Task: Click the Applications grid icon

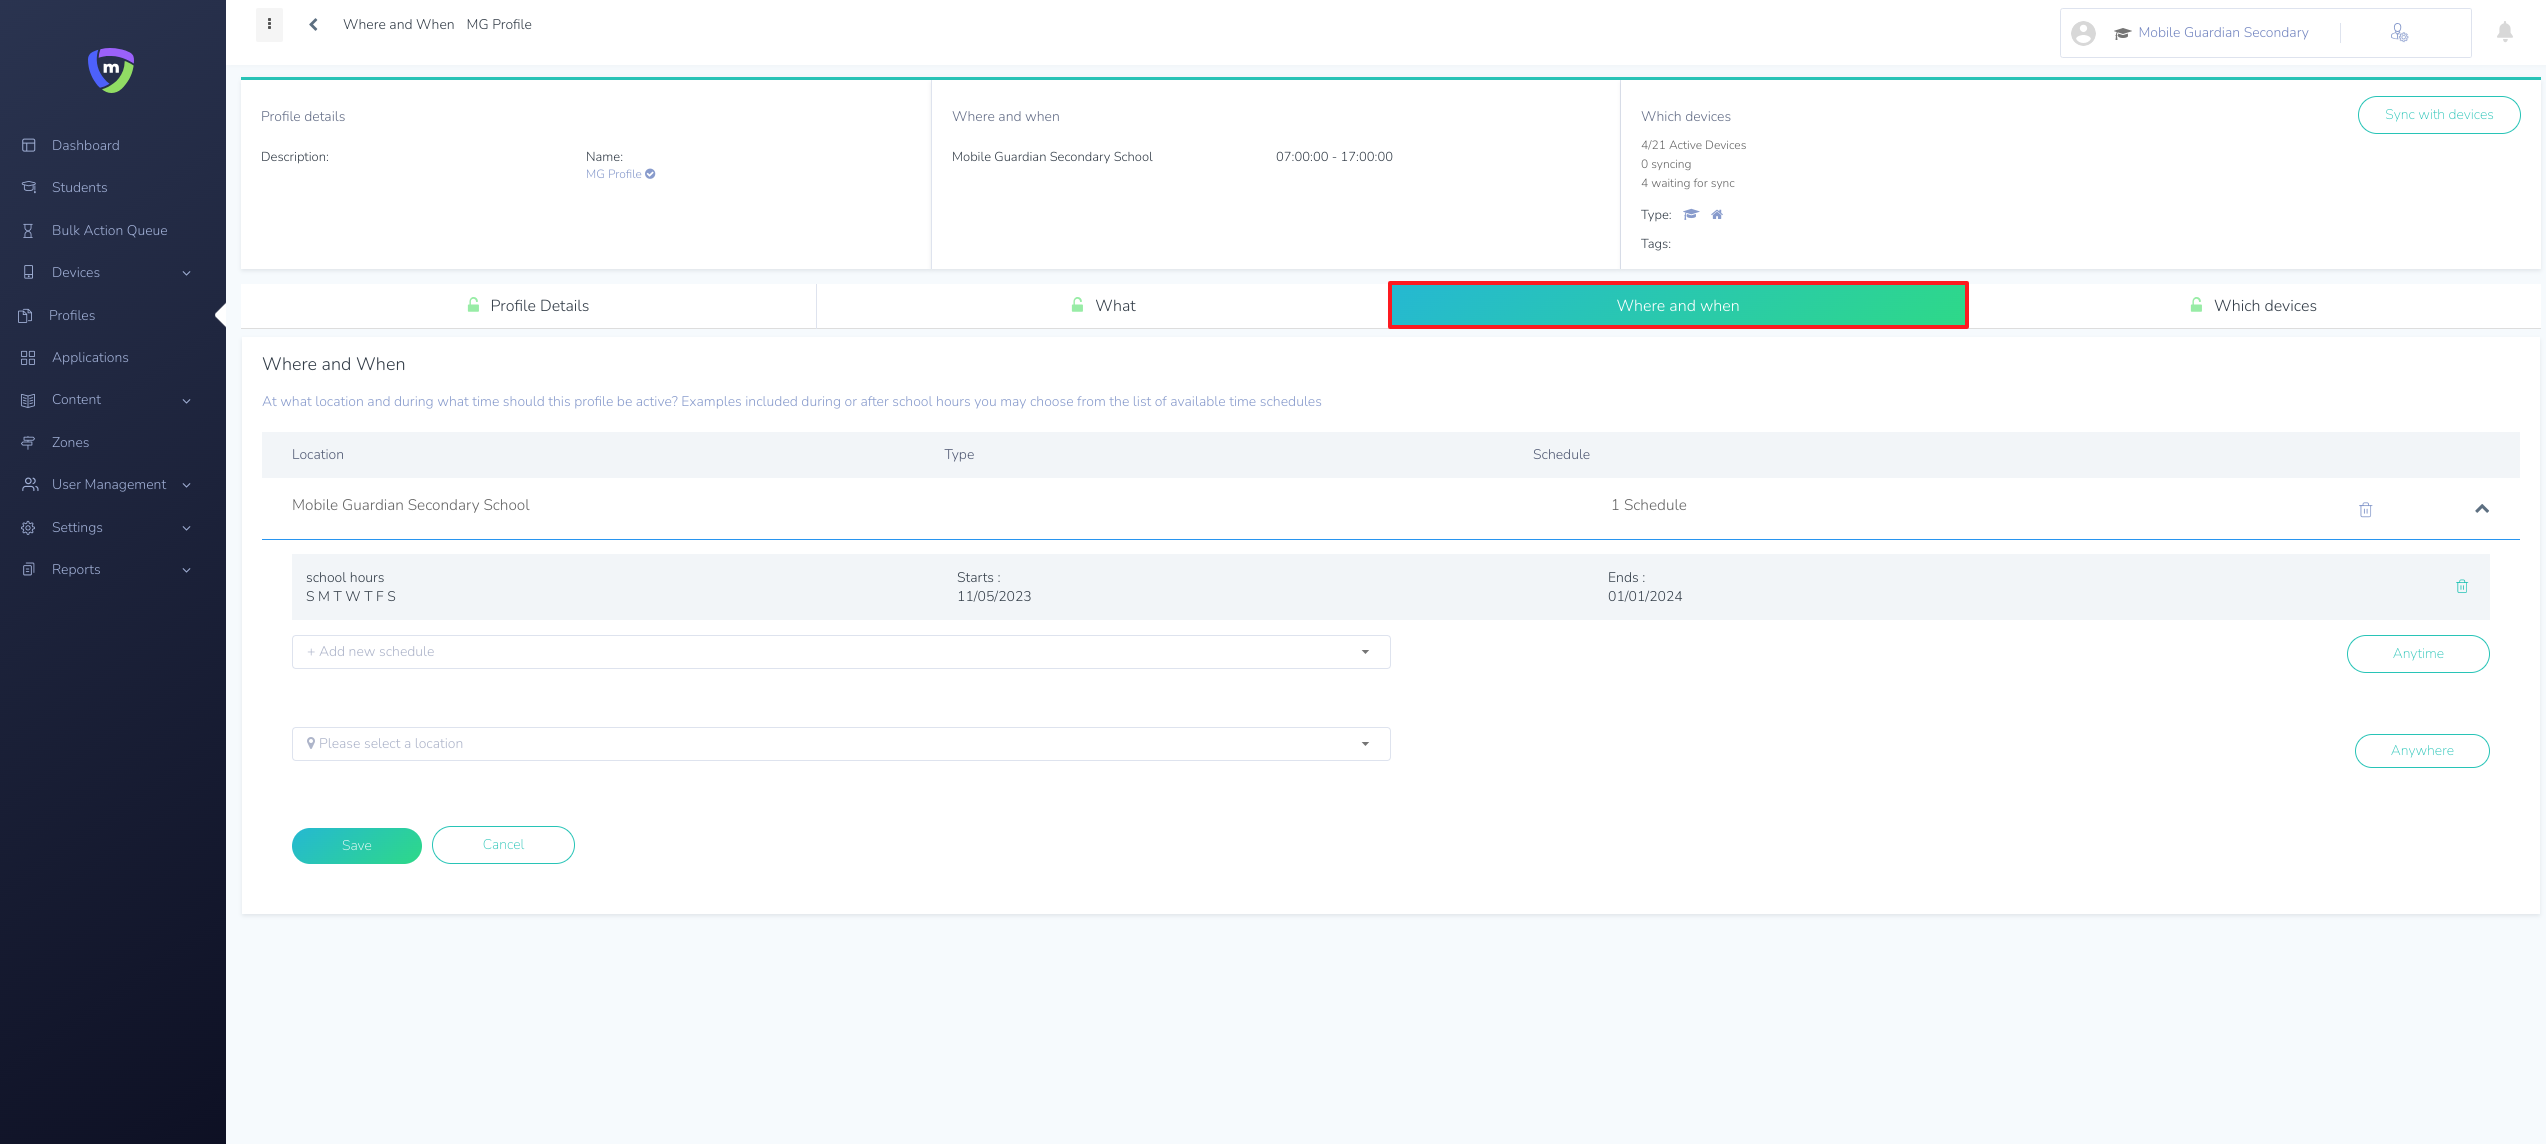Action: (28, 357)
